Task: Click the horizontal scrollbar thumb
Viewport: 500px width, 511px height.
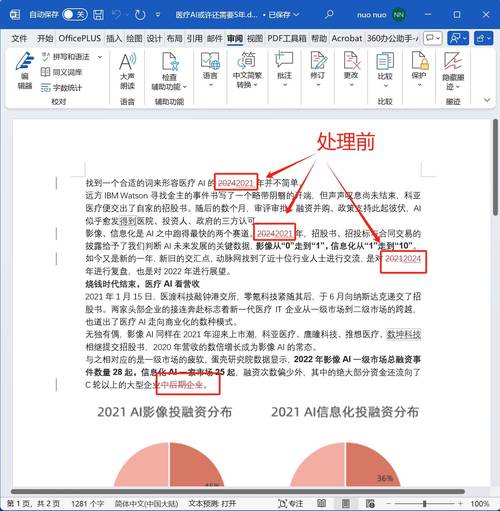Action: 238,491
